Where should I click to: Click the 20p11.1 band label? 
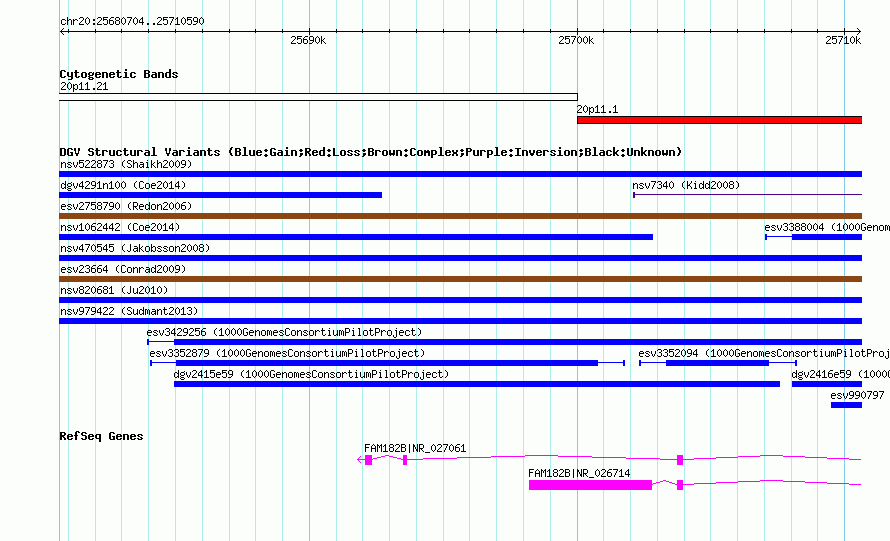[x=597, y=109]
